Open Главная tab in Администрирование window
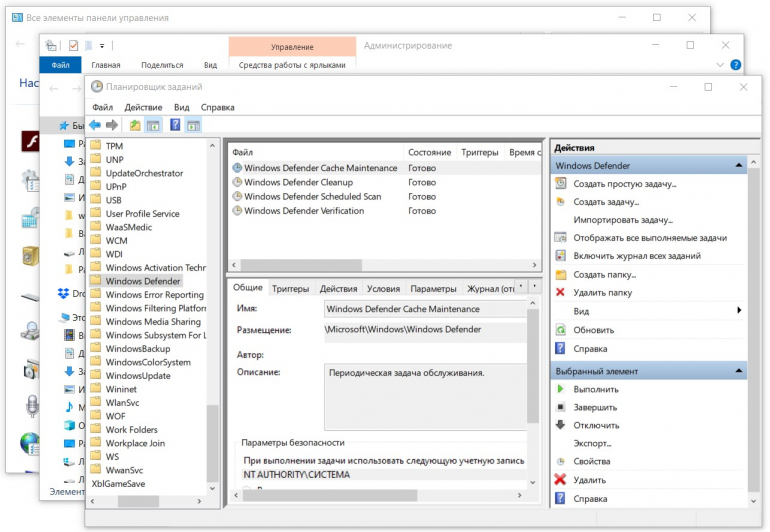This screenshot has width=770, height=532. click(x=106, y=65)
